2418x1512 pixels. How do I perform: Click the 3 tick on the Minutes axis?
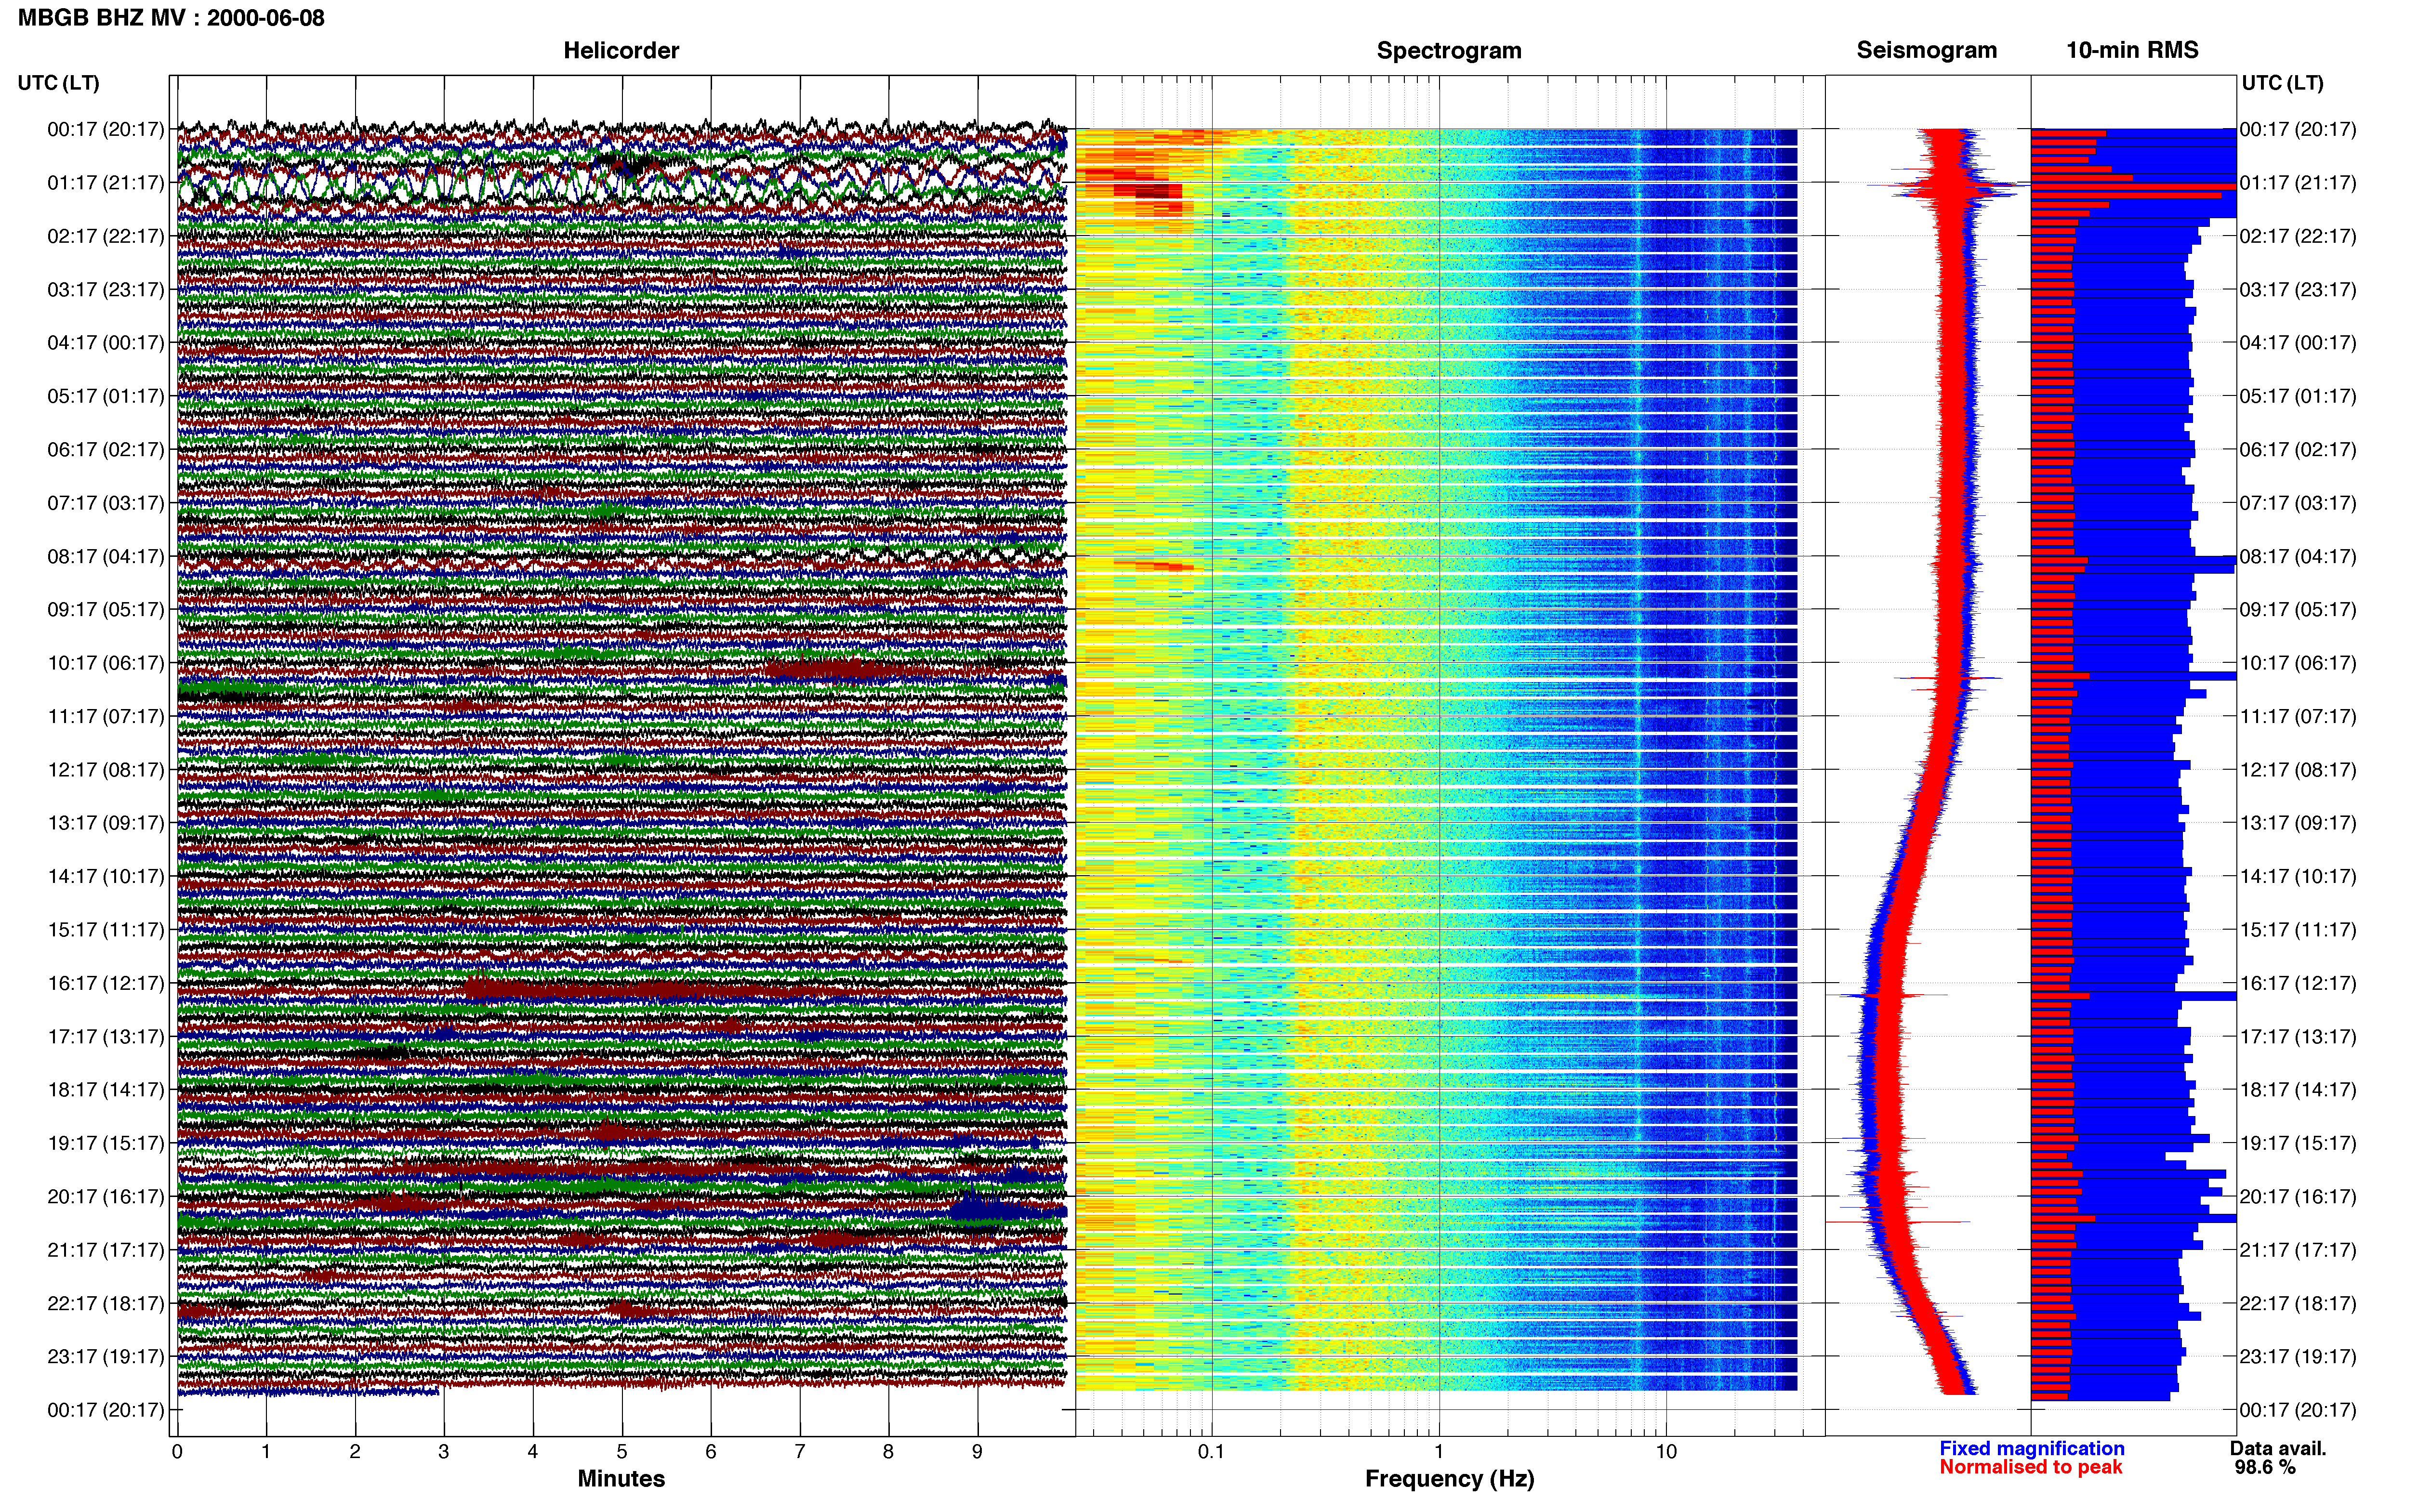pyautogui.click(x=444, y=1451)
